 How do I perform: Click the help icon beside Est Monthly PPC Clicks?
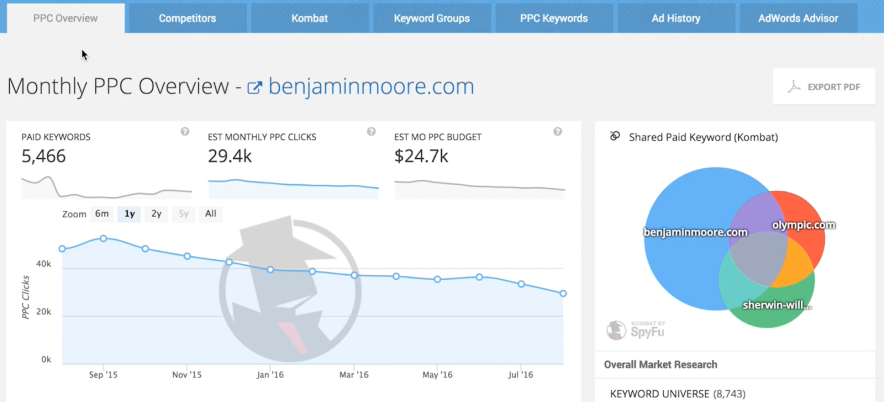point(371,132)
